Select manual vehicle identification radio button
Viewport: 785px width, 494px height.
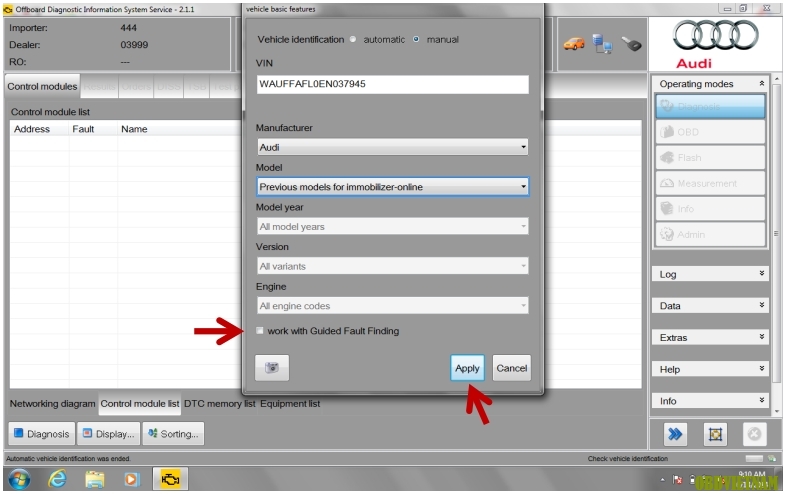[x=417, y=40]
